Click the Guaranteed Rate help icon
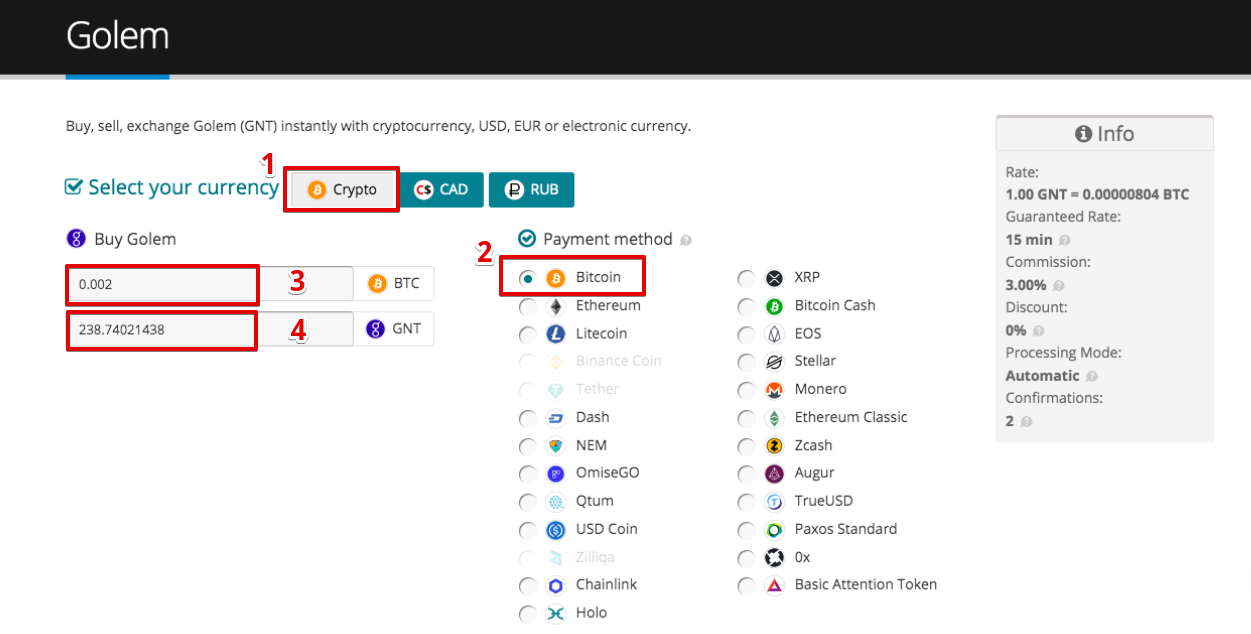The height and width of the screenshot is (634, 1251). pos(1065,240)
